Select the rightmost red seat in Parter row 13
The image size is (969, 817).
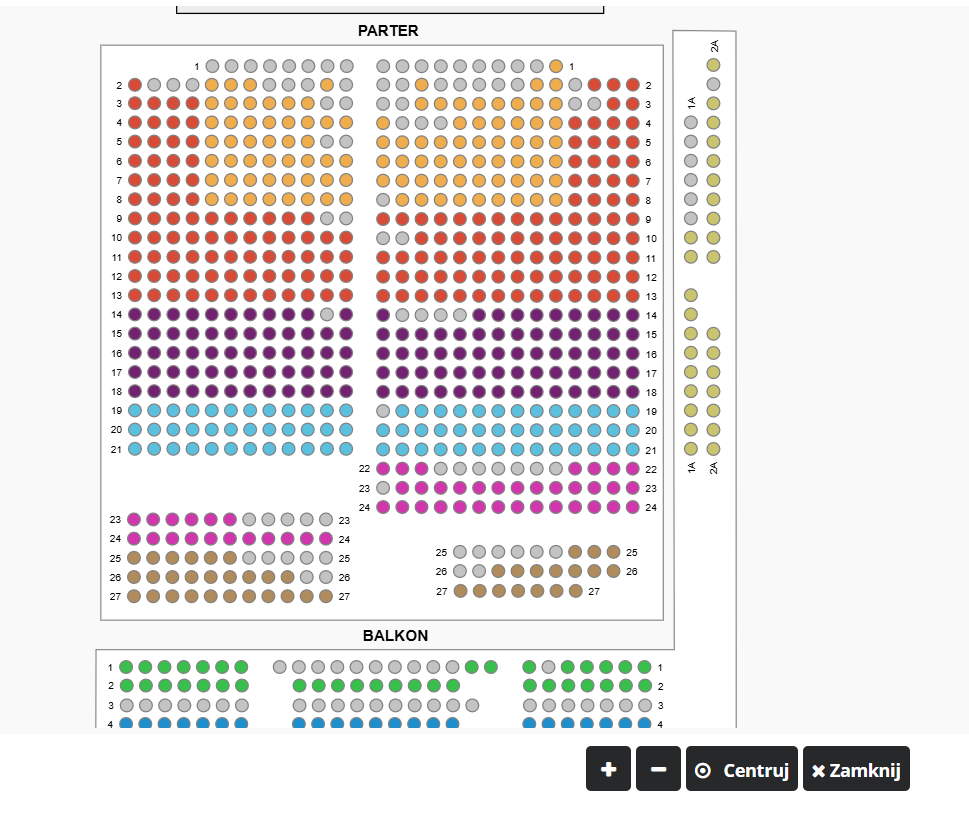click(x=633, y=295)
